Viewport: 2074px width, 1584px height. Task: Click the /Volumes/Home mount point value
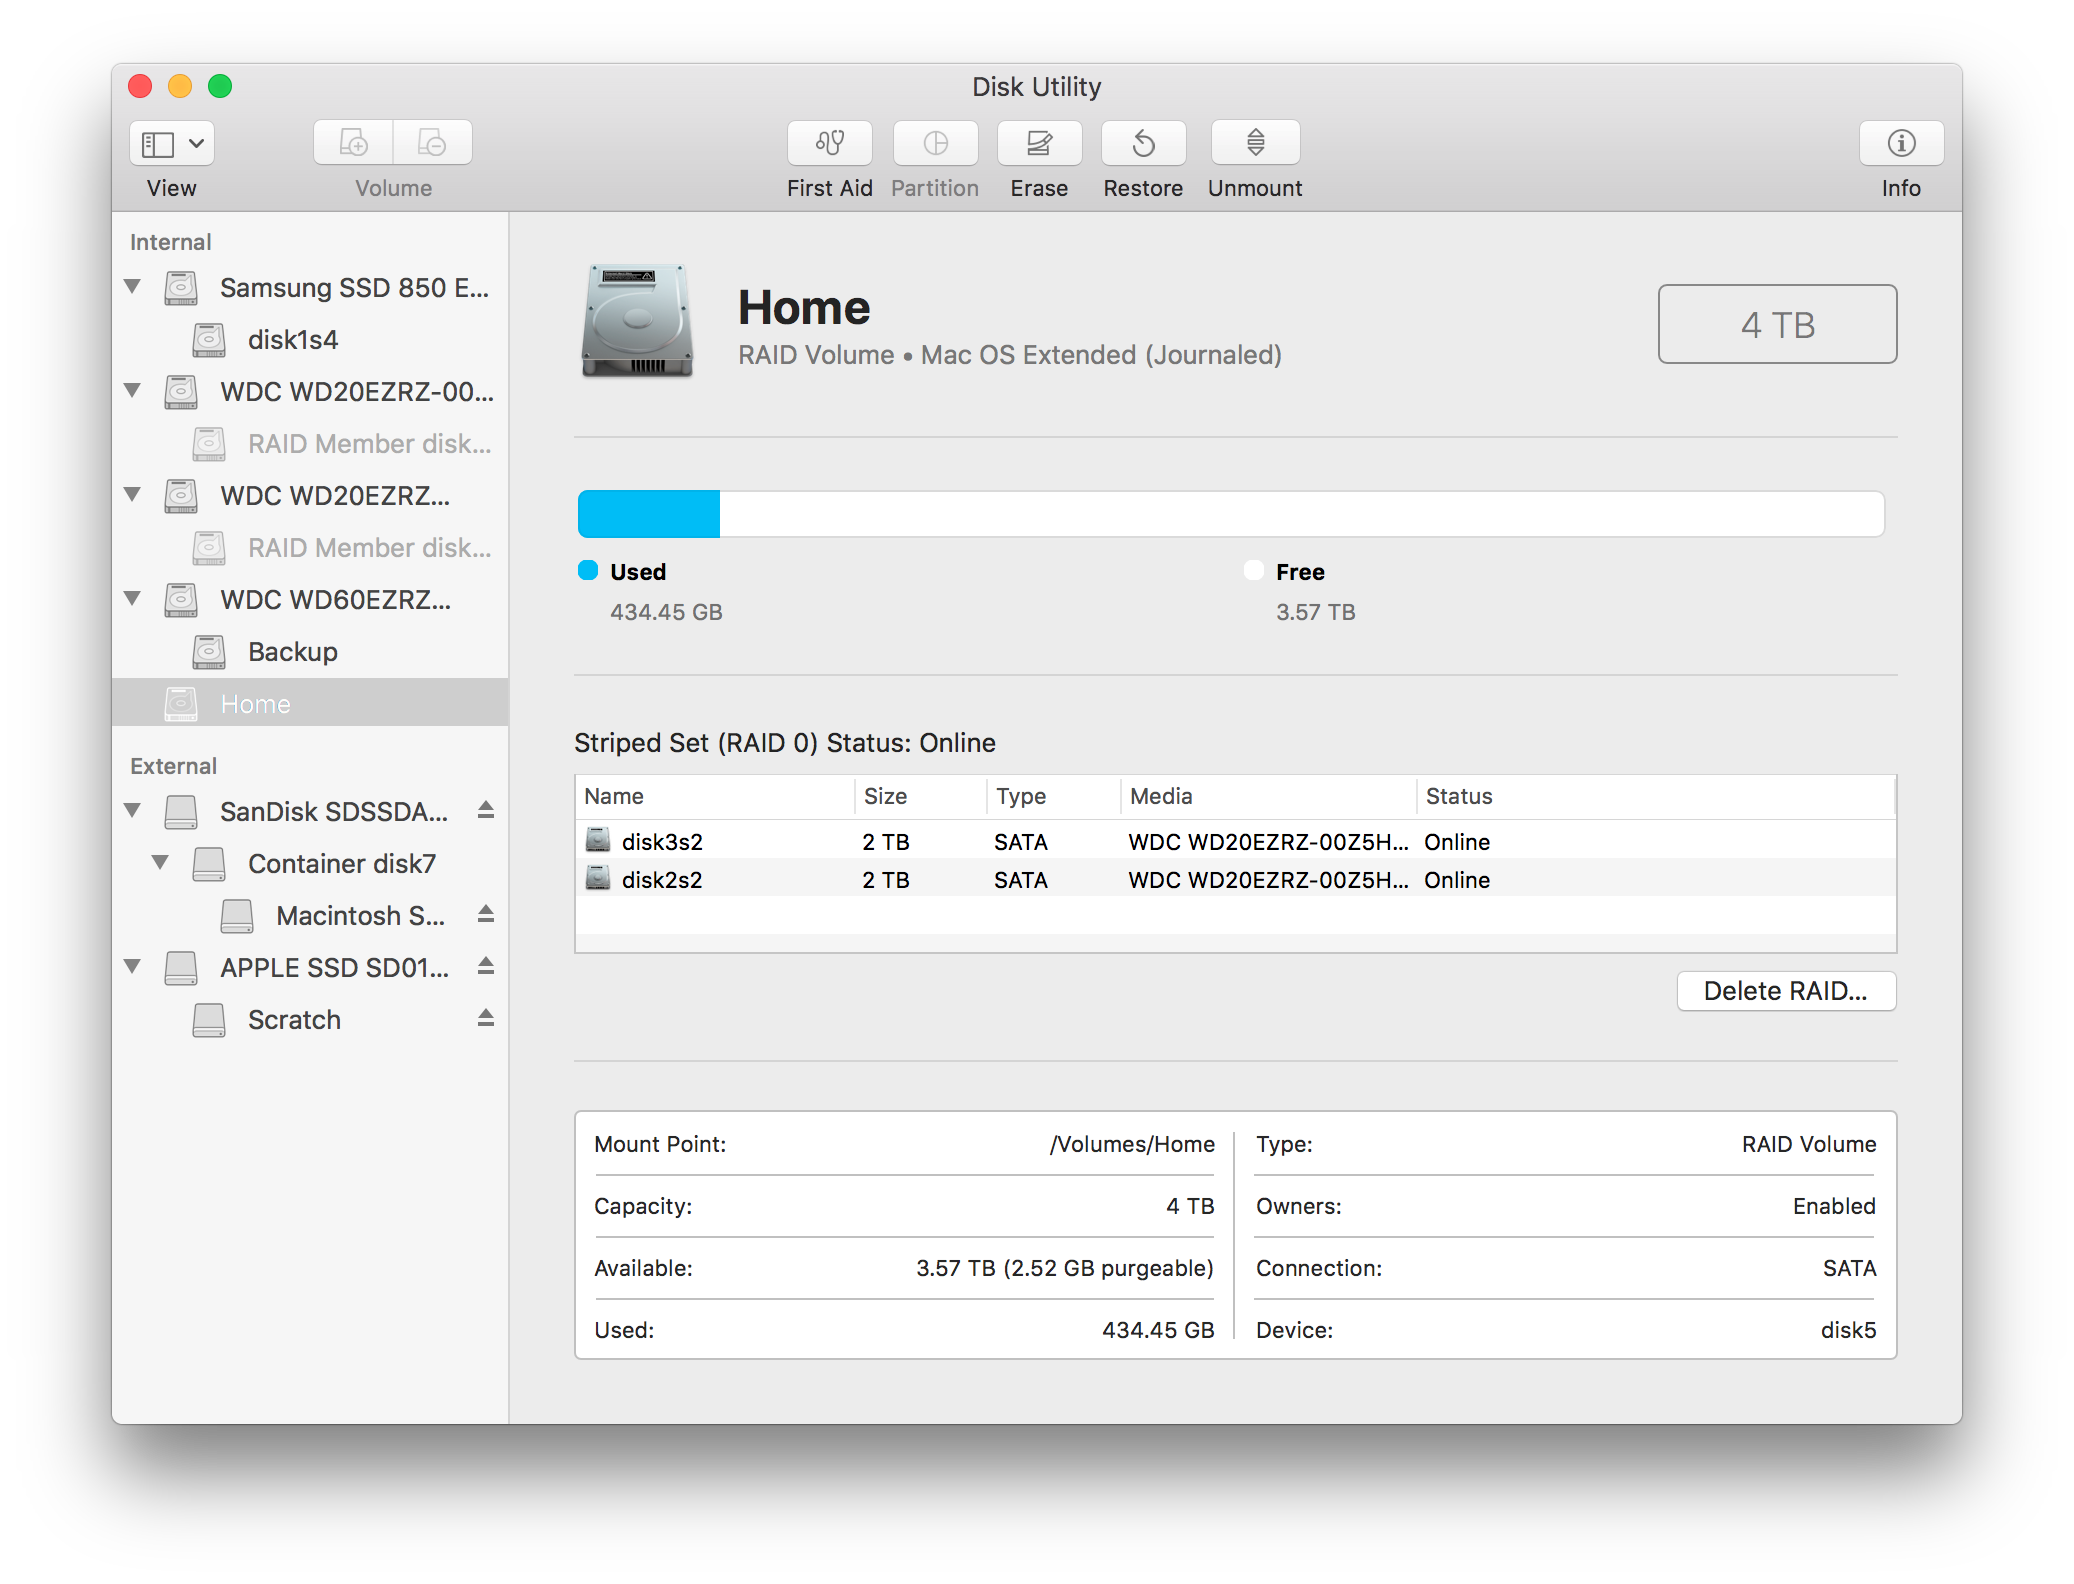[x=1132, y=1144]
